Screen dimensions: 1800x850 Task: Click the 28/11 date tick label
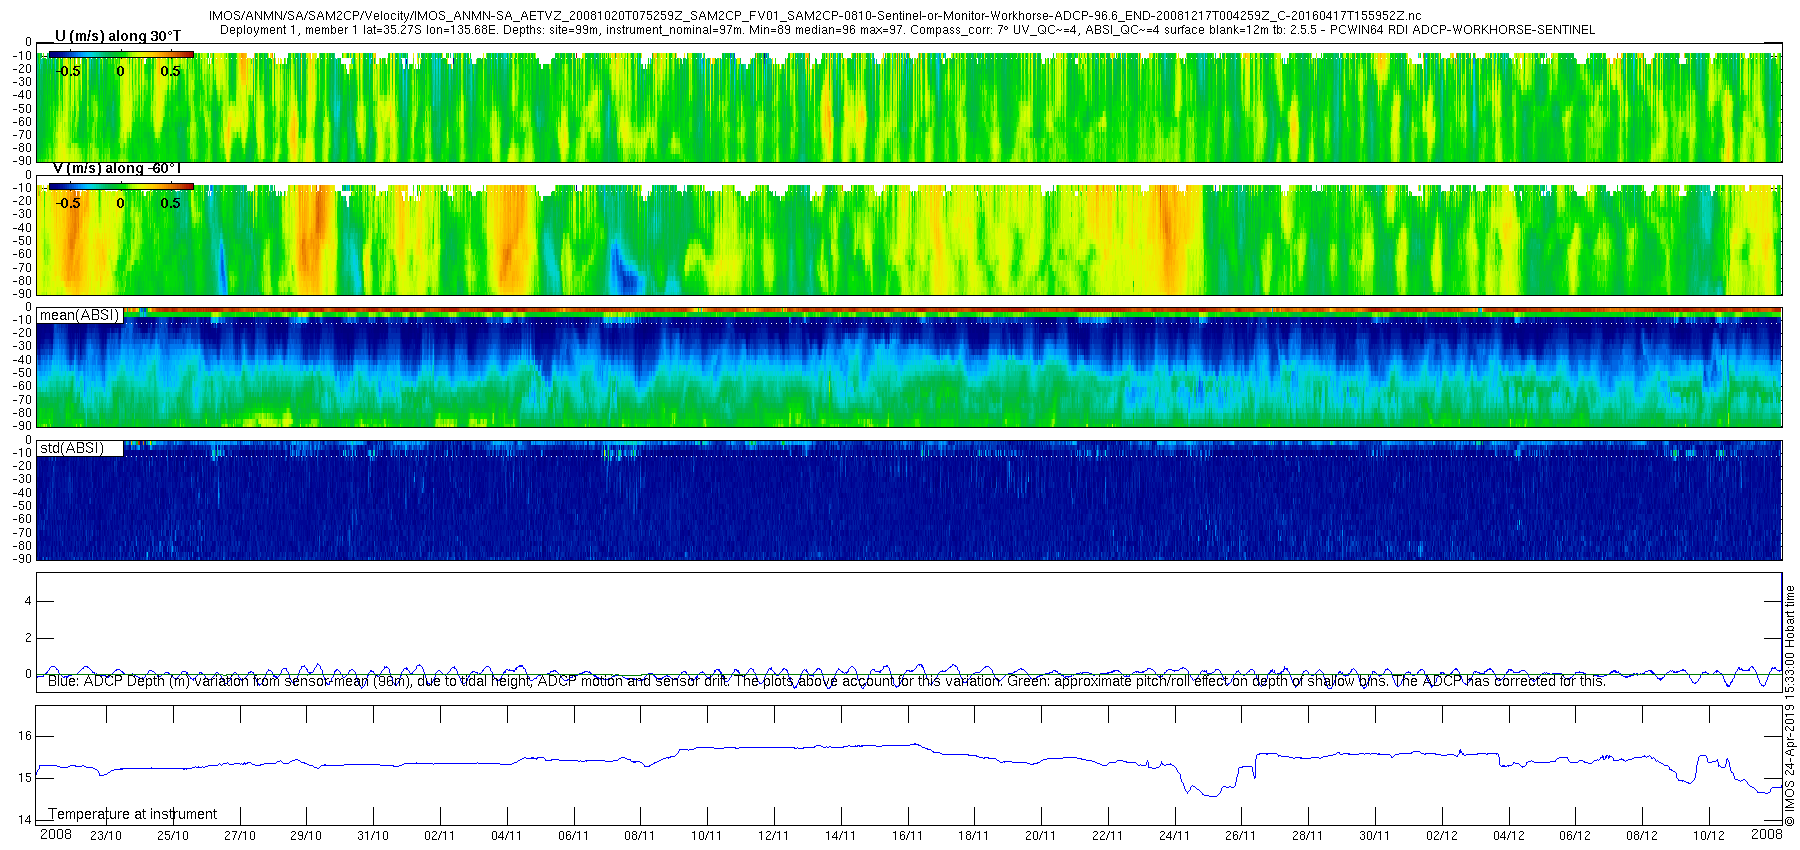(1308, 836)
